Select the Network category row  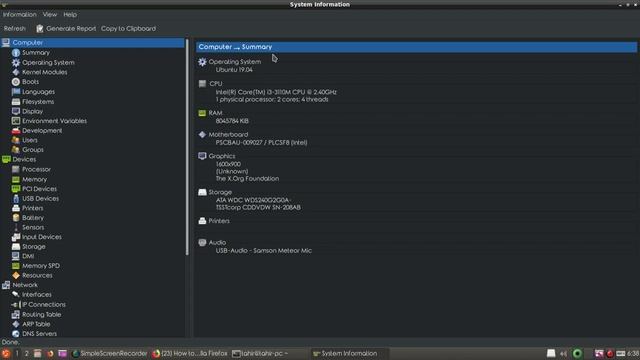pos(93,285)
